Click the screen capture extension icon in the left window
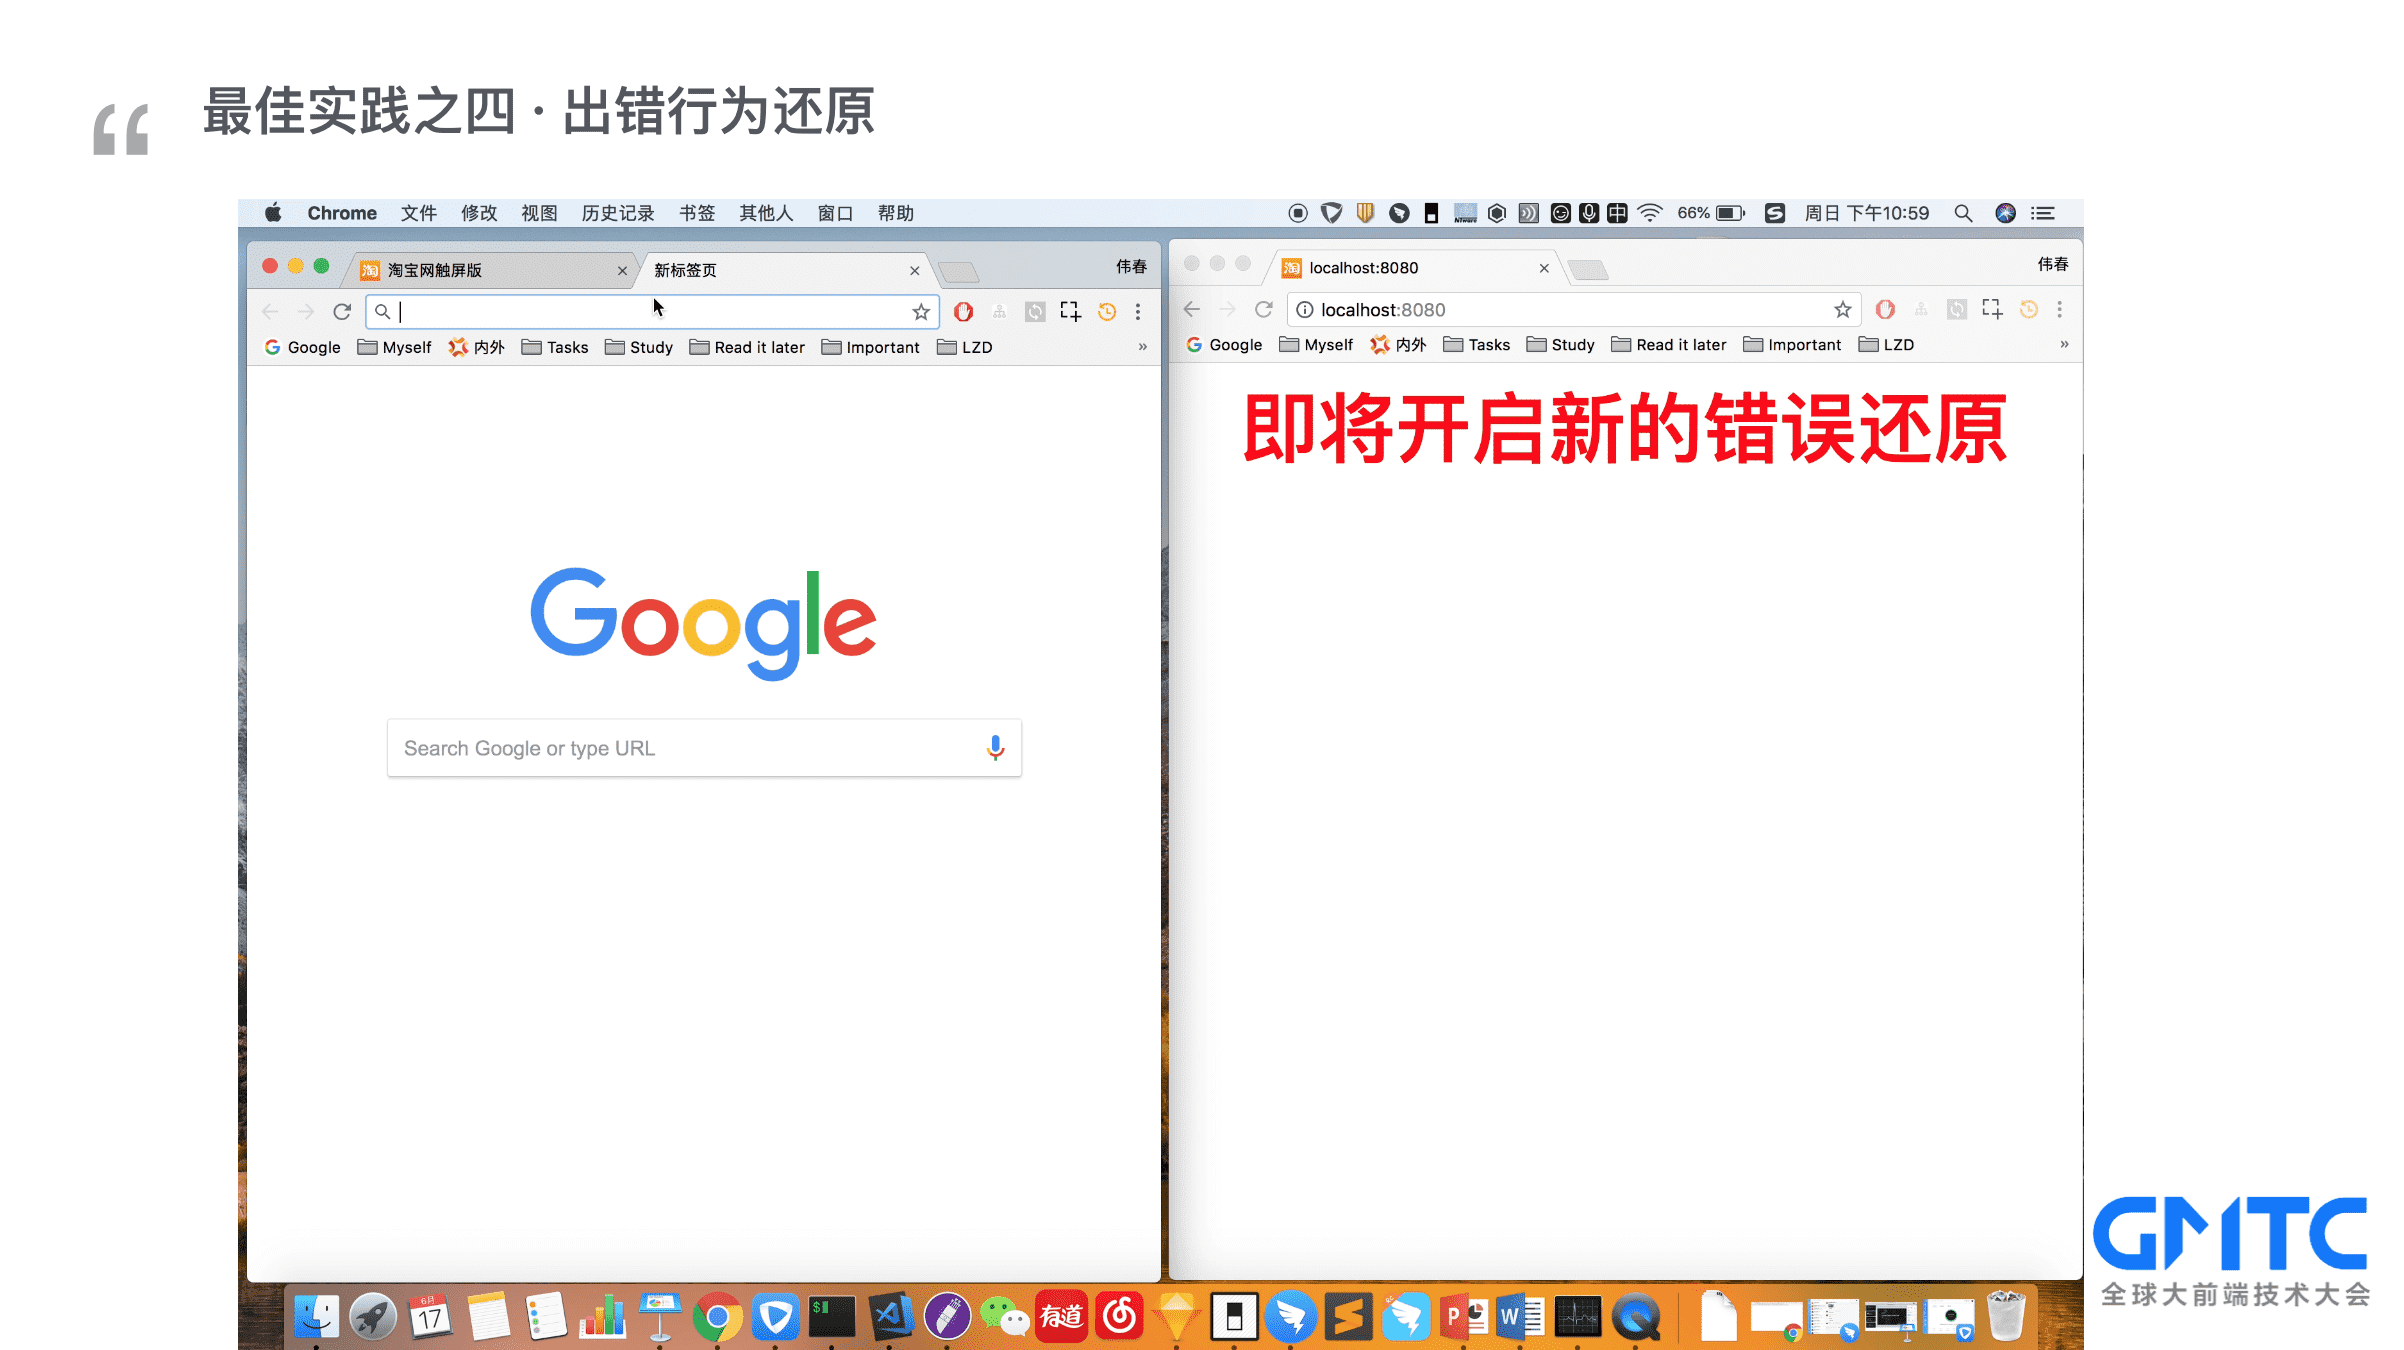The height and width of the screenshot is (1350, 2404). 1071,312
